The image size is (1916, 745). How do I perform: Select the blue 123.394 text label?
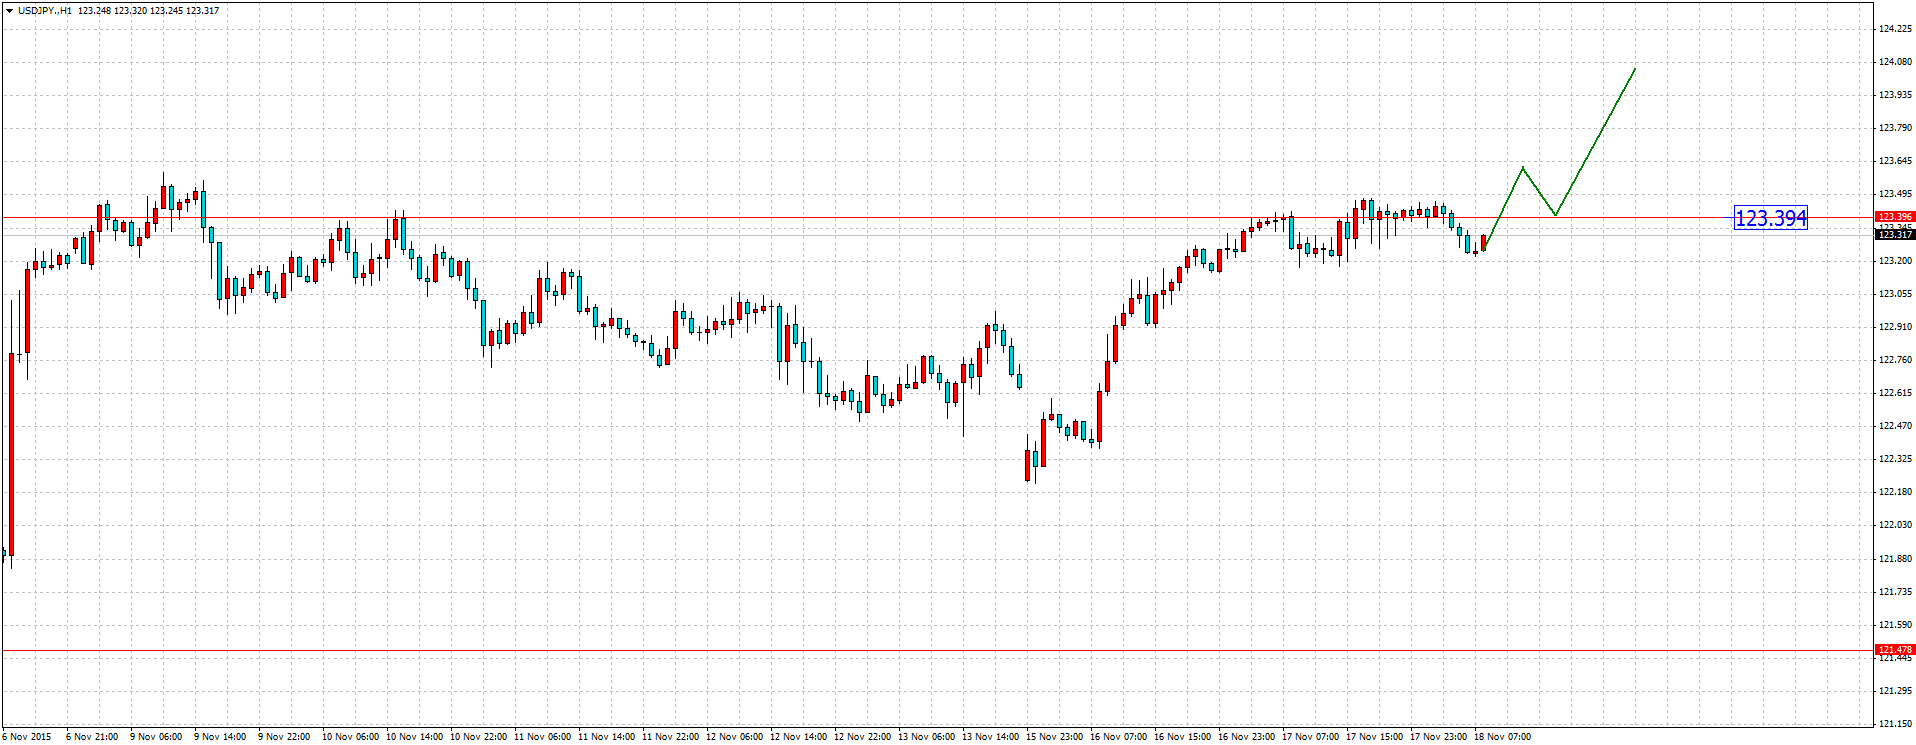(x=1770, y=218)
